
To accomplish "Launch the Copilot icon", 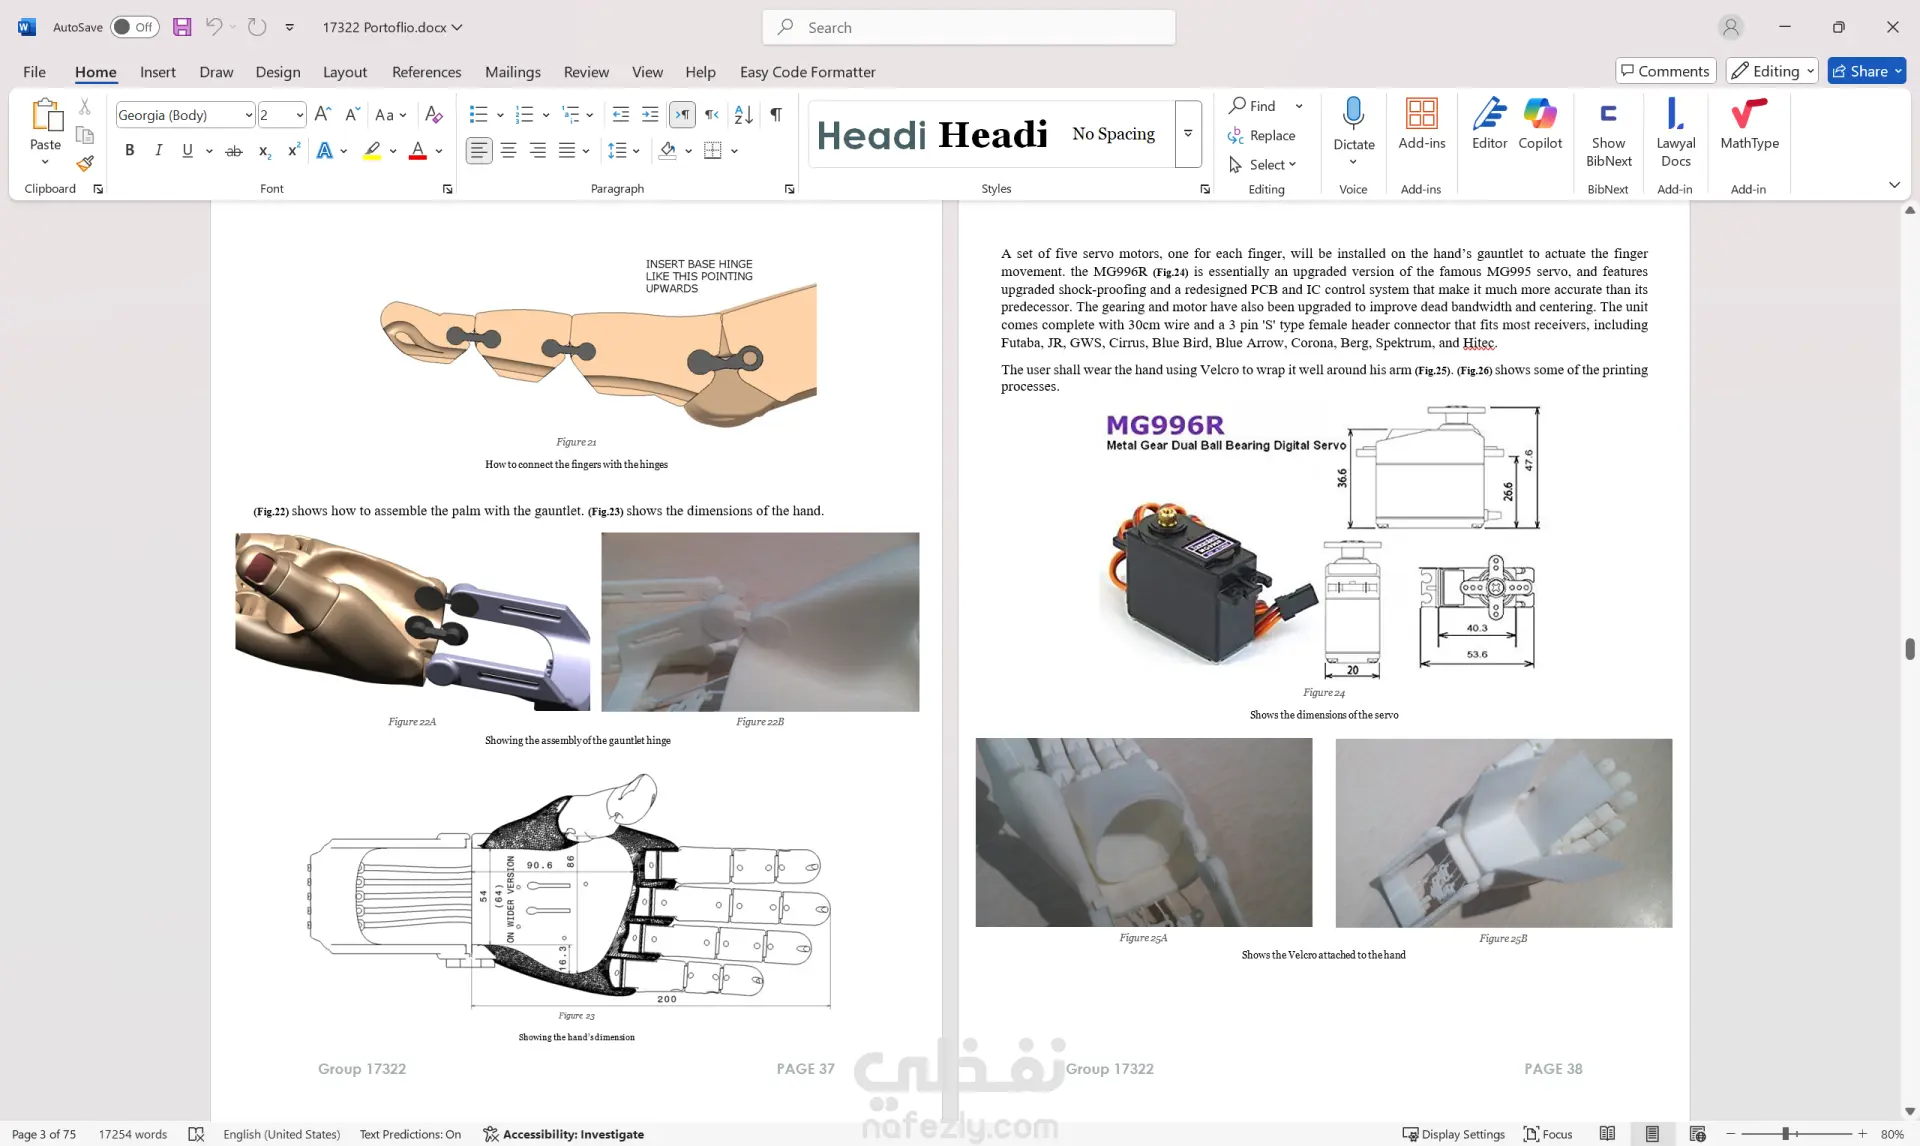I will [1539, 125].
